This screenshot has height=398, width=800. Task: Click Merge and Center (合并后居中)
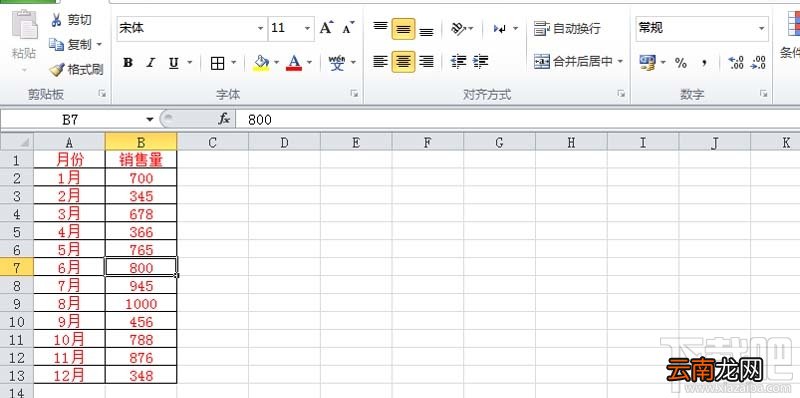click(573, 62)
